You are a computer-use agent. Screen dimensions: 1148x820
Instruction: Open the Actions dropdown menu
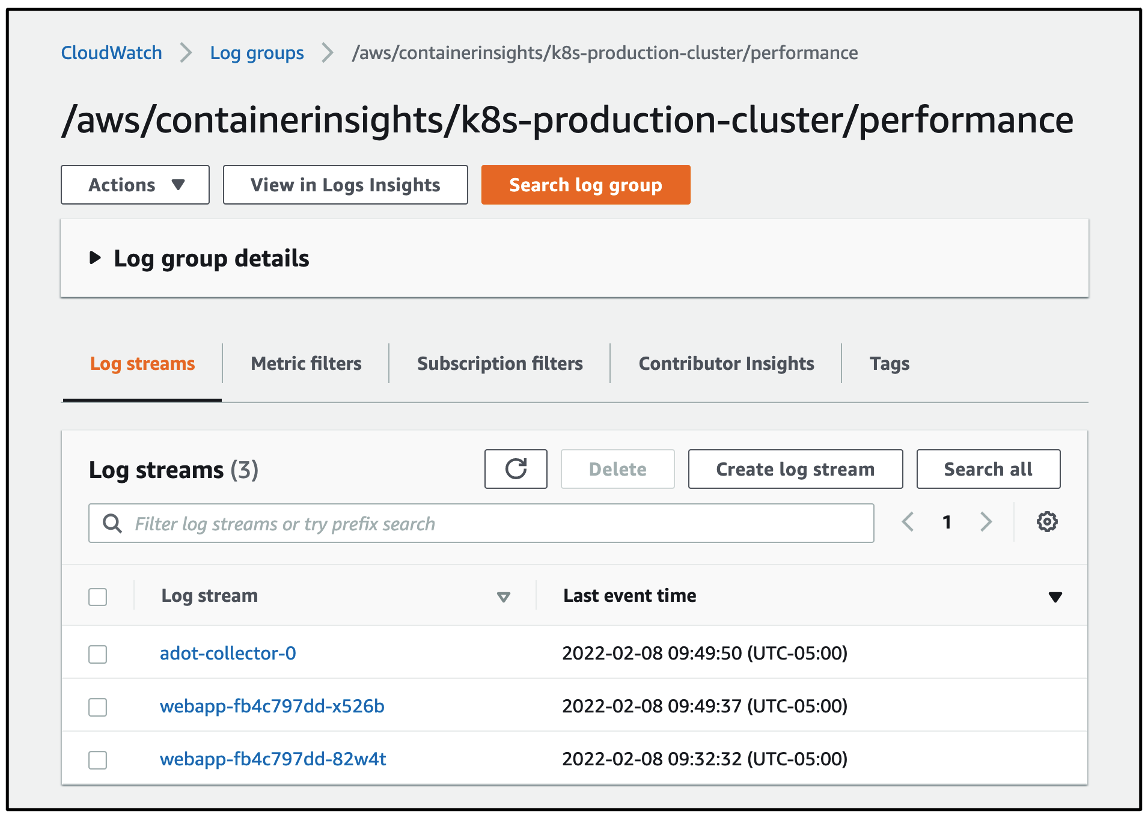134,184
